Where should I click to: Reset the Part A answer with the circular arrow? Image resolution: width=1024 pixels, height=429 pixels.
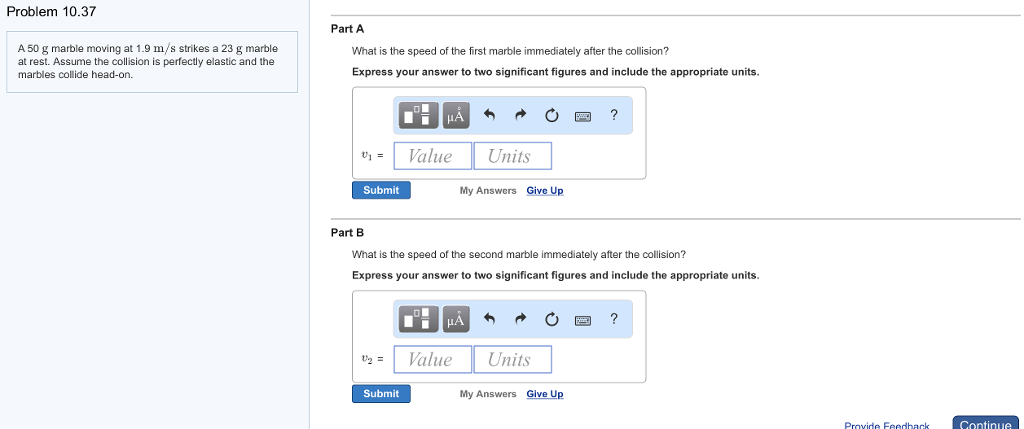[x=551, y=116]
